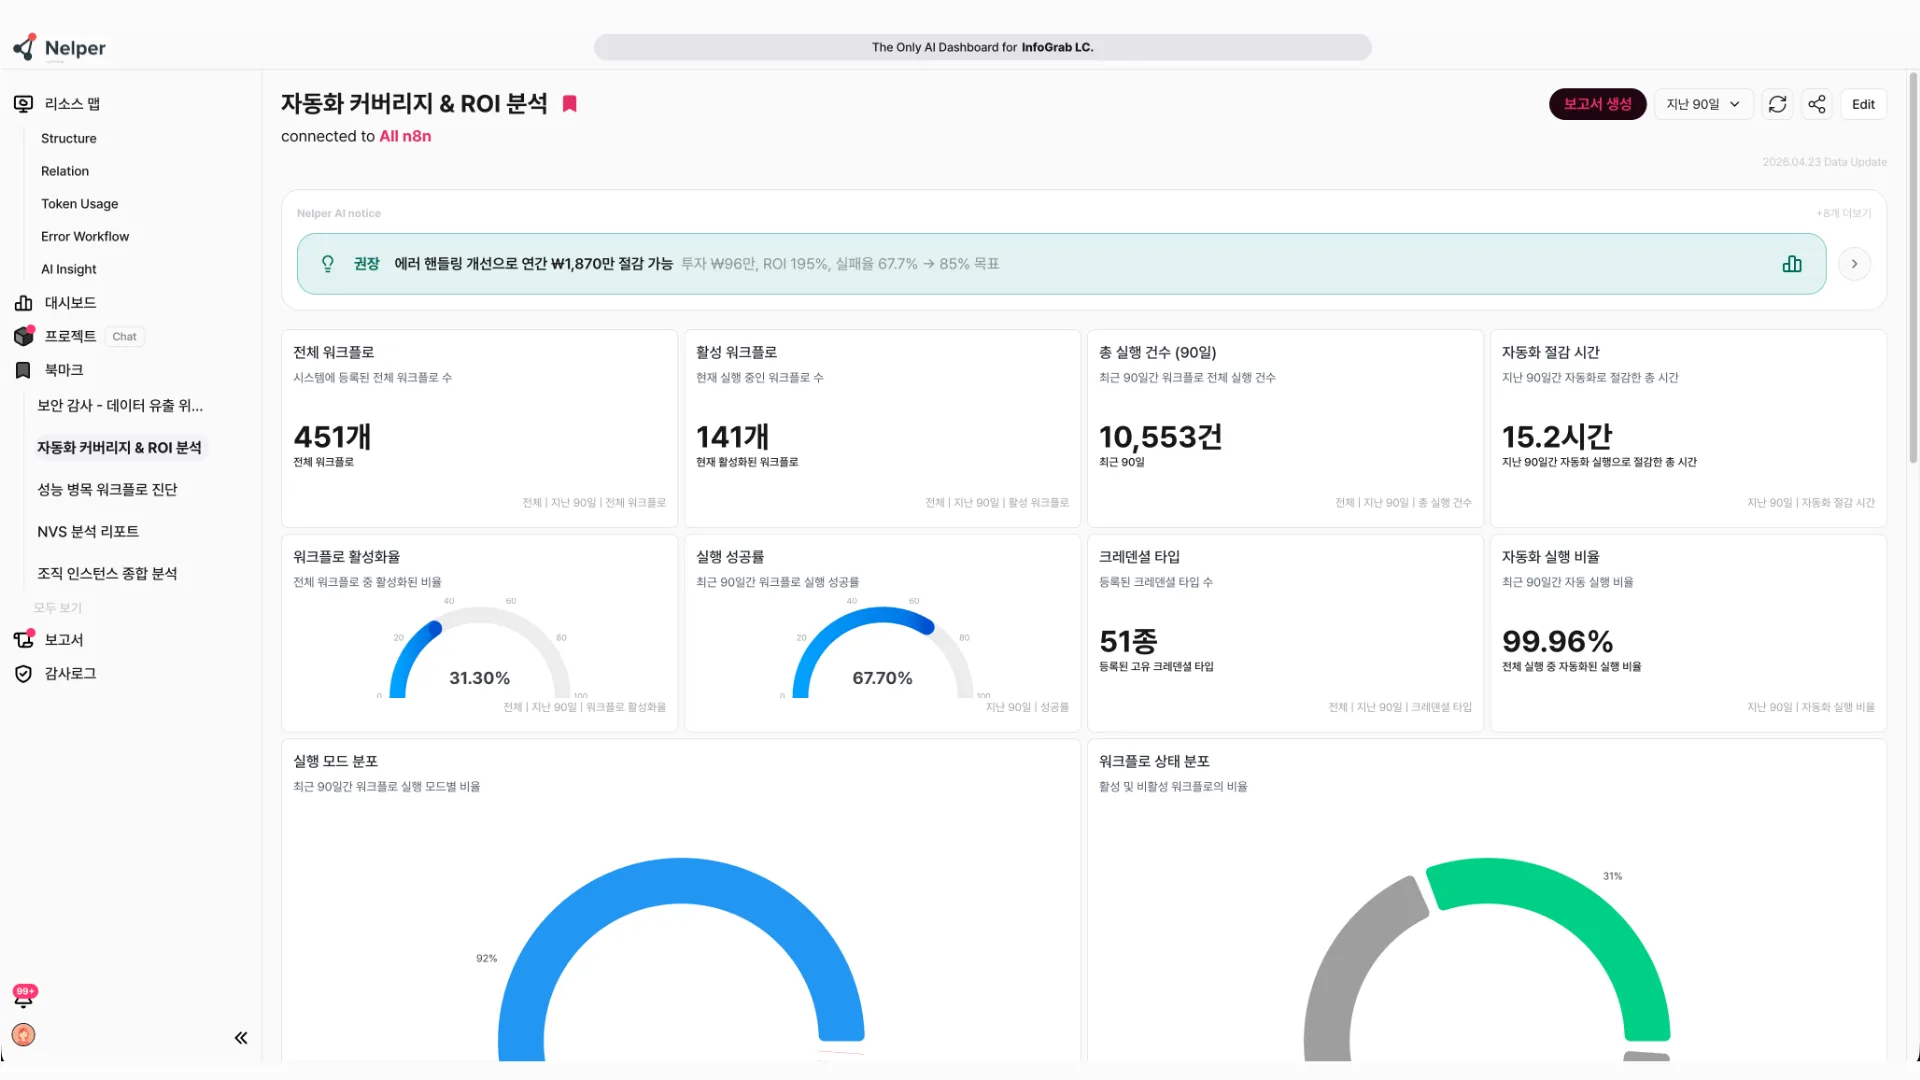1920x1080 pixels.
Task: Open notifications bell with 99+ badge
Action: [x=24, y=995]
